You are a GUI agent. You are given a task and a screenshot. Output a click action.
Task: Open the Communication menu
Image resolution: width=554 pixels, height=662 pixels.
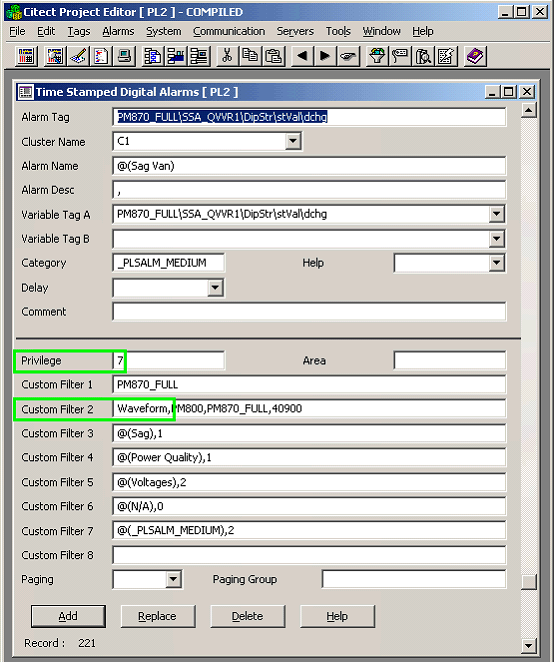(229, 31)
